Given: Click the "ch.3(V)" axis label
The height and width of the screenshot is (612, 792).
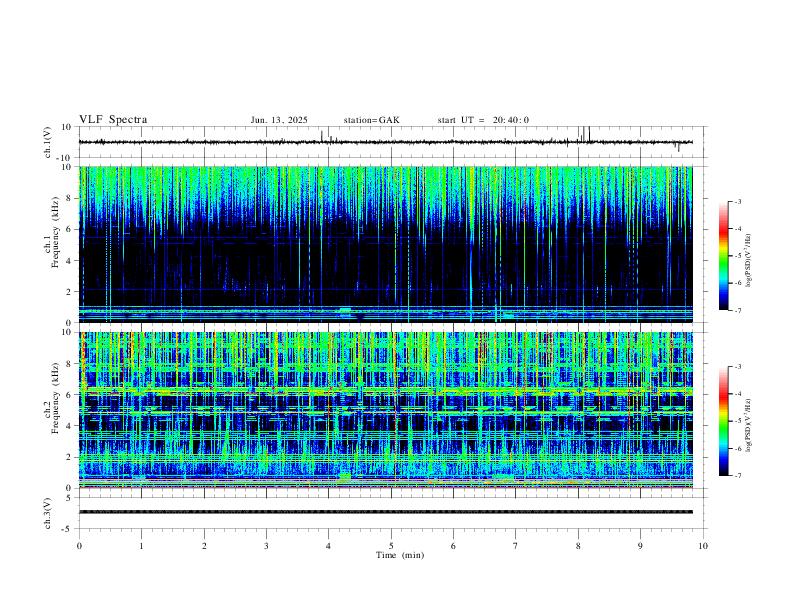Looking at the screenshot, I should pyautogui.click(x=48, y=513).
